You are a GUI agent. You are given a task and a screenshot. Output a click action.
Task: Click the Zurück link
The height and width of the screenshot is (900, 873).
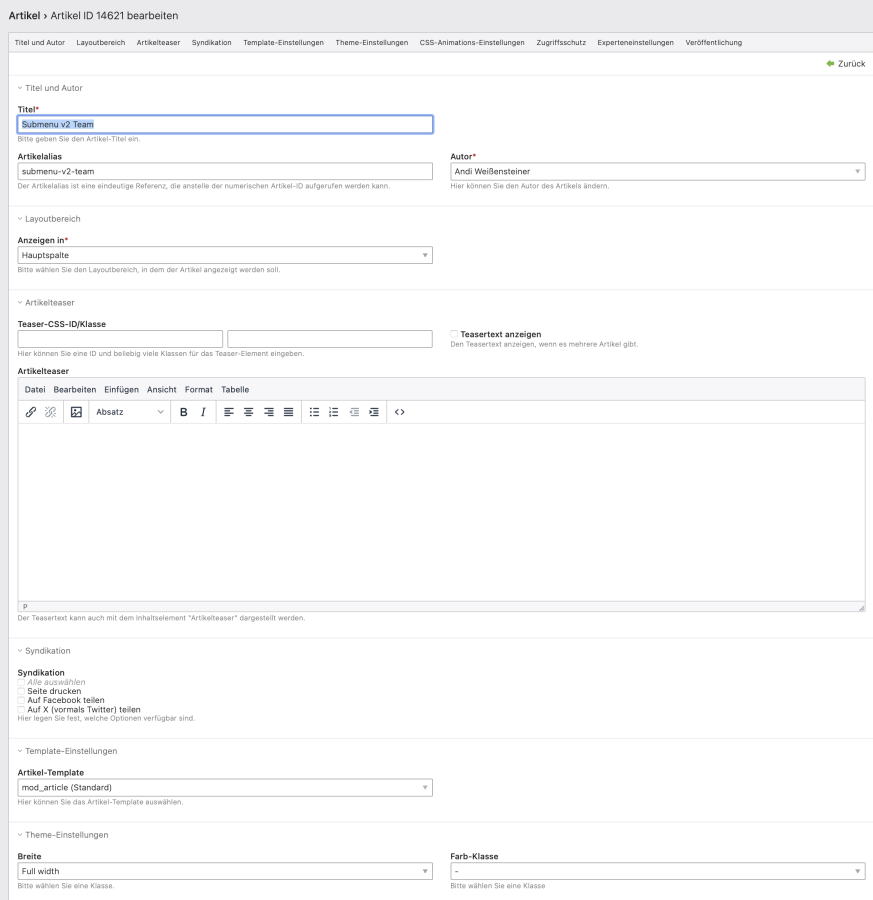coord(845,64)
